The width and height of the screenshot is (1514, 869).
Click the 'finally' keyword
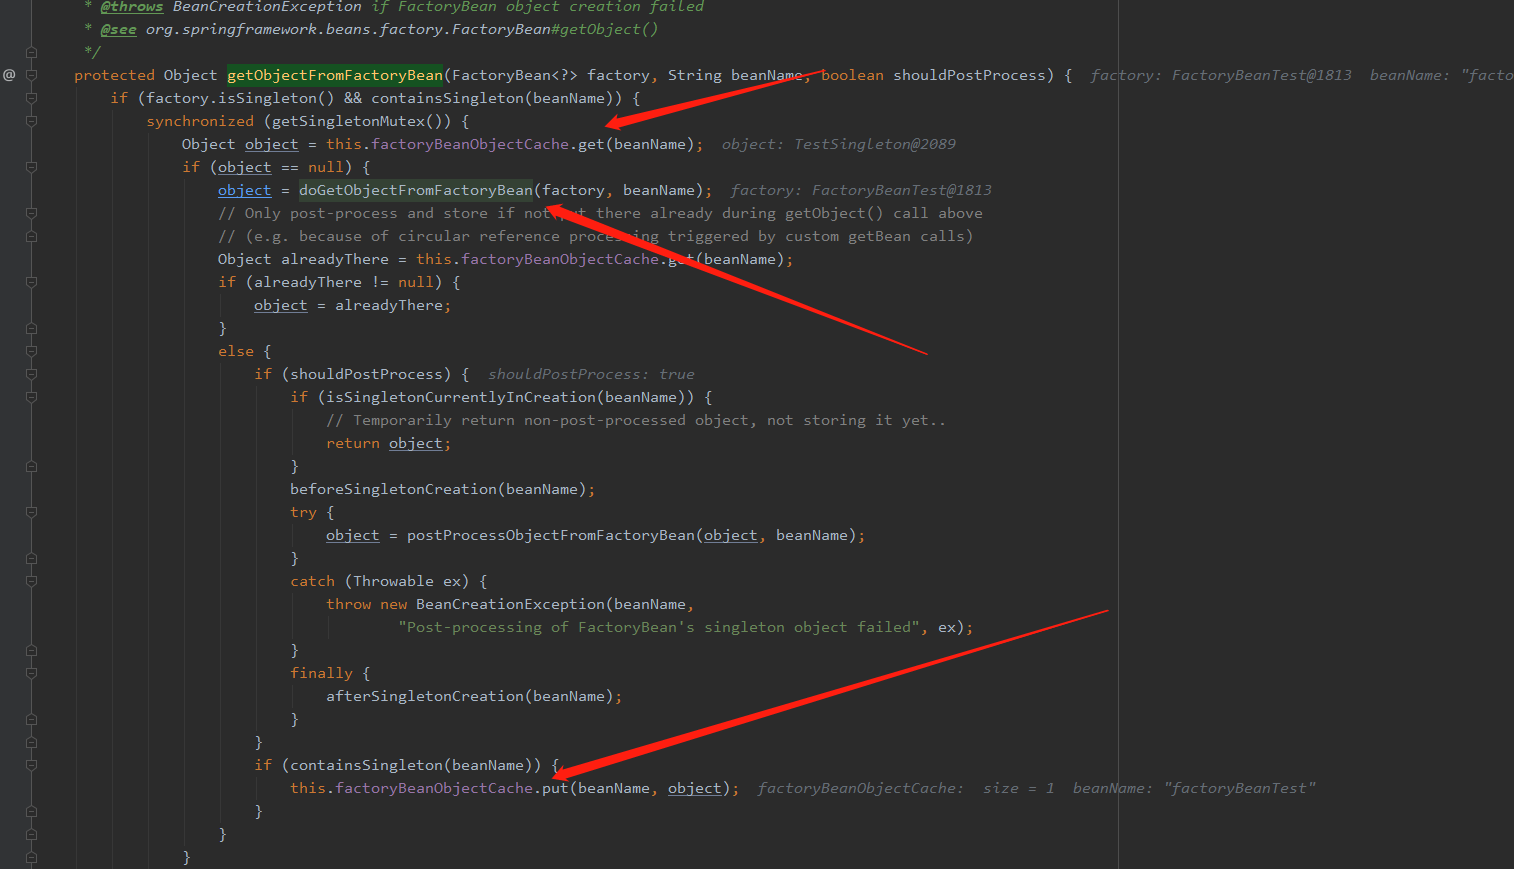pyautogui.click(x=321, y=673)
